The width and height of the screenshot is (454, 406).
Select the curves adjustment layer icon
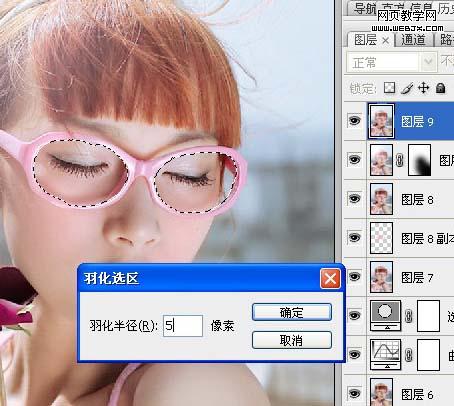click(385, 355)
